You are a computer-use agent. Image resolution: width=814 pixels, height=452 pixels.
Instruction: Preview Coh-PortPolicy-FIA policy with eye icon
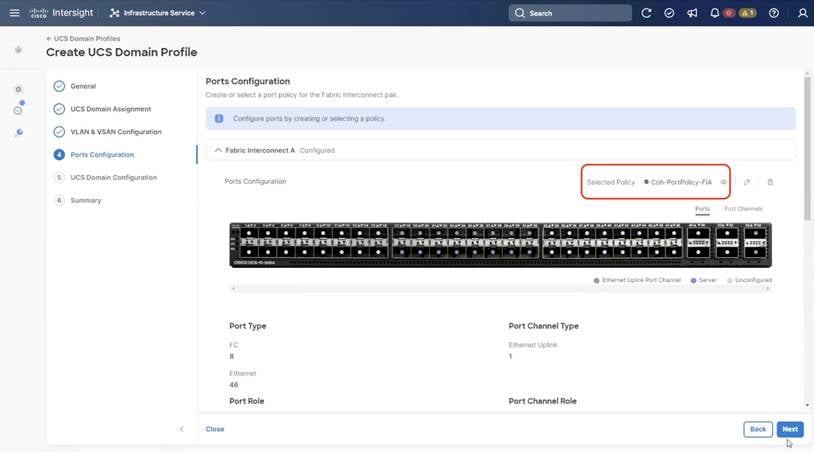723,182
